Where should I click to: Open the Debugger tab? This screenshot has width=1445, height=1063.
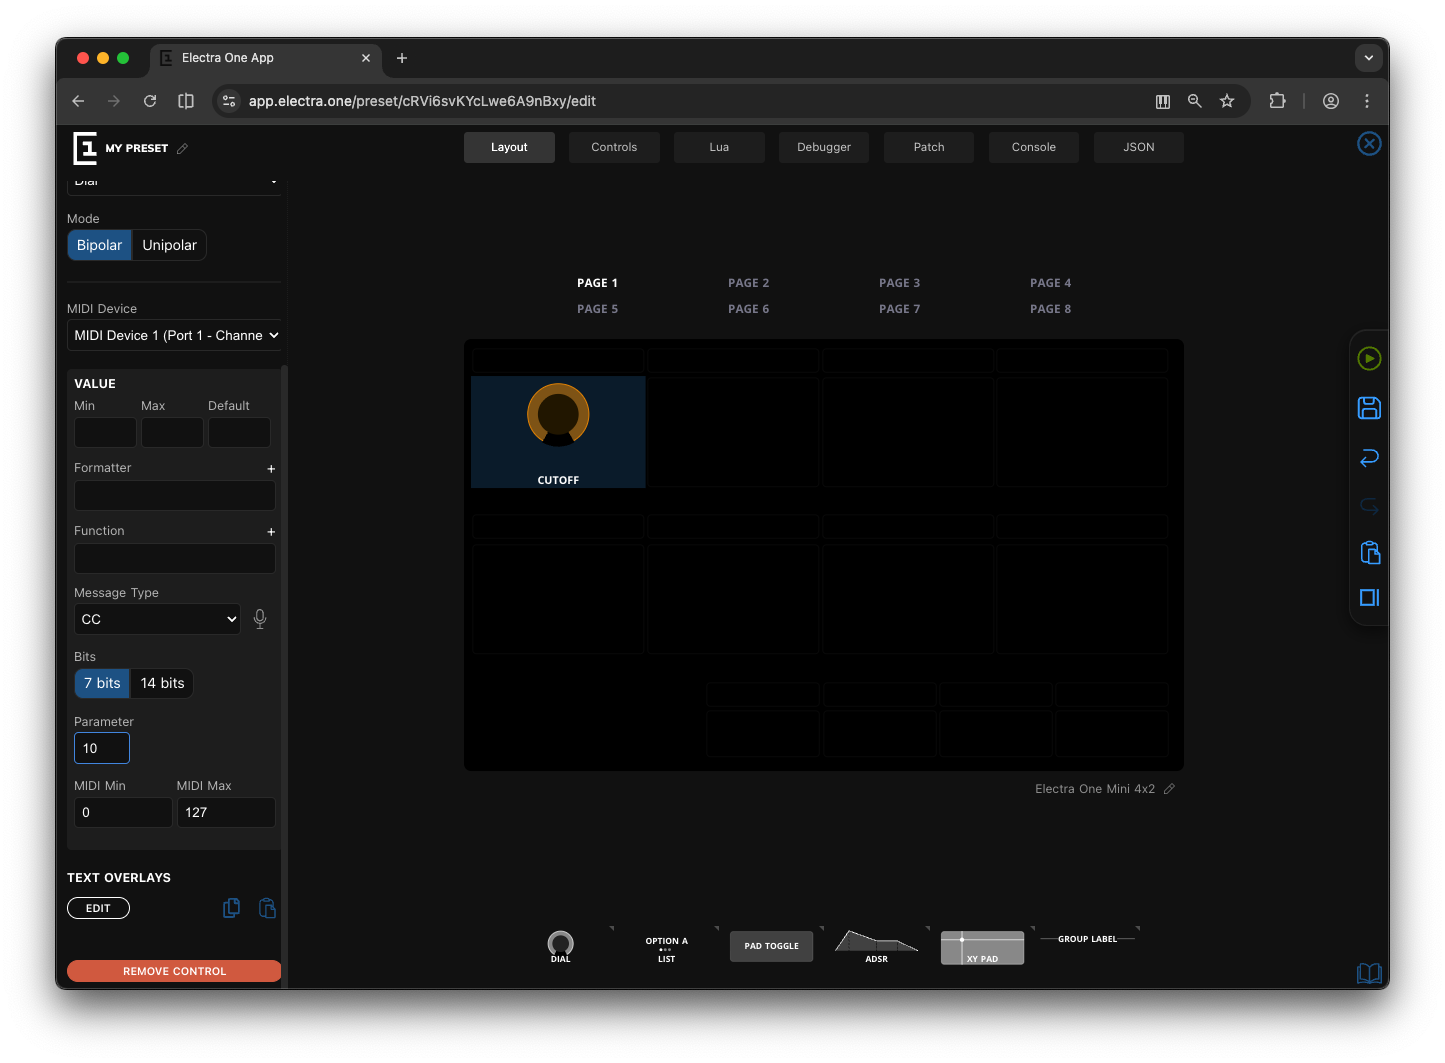pos(823,147)
